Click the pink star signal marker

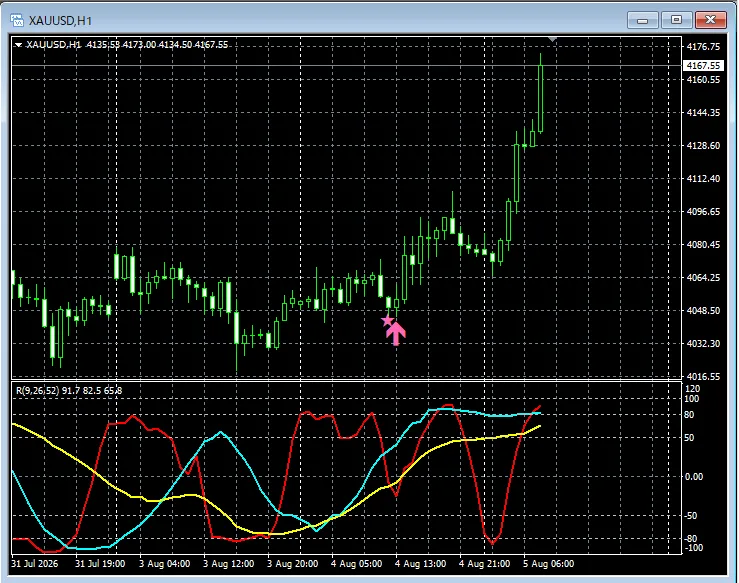[x=387, y=321]
